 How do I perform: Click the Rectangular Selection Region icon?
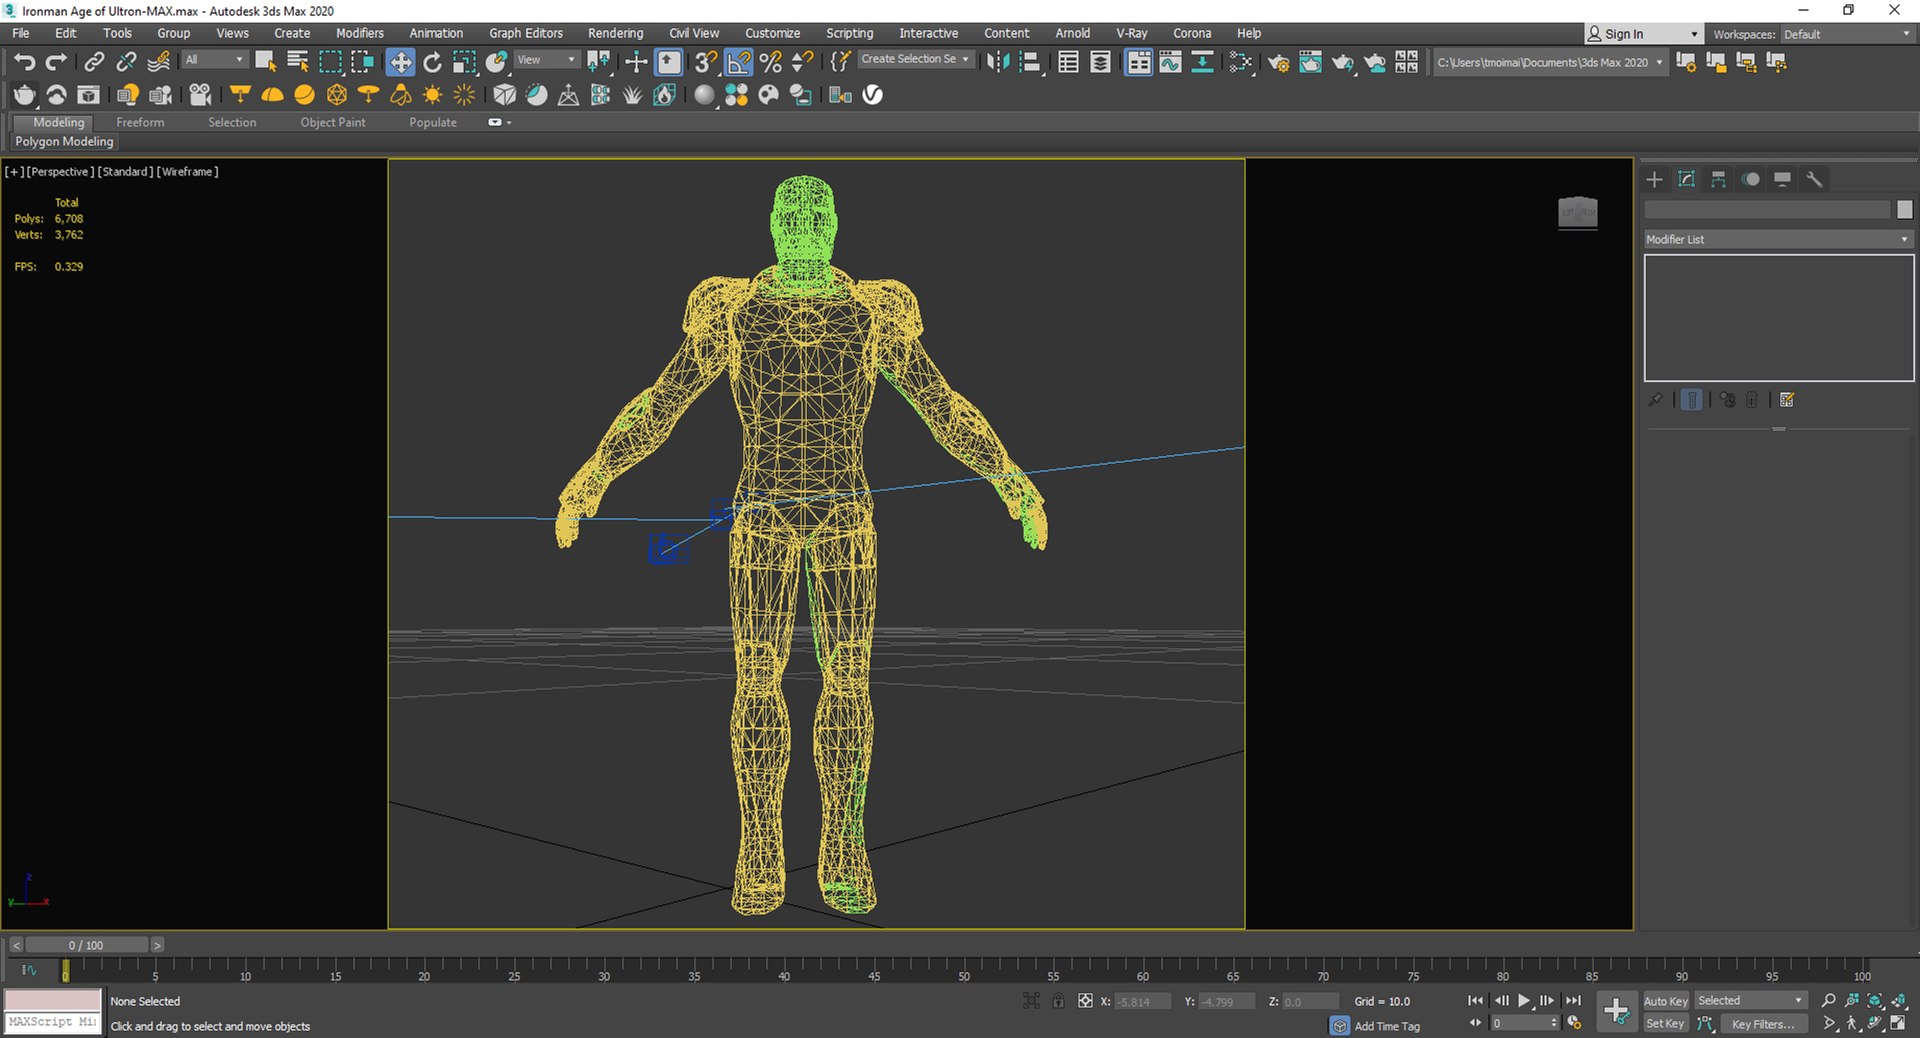(x=330, y=62)
